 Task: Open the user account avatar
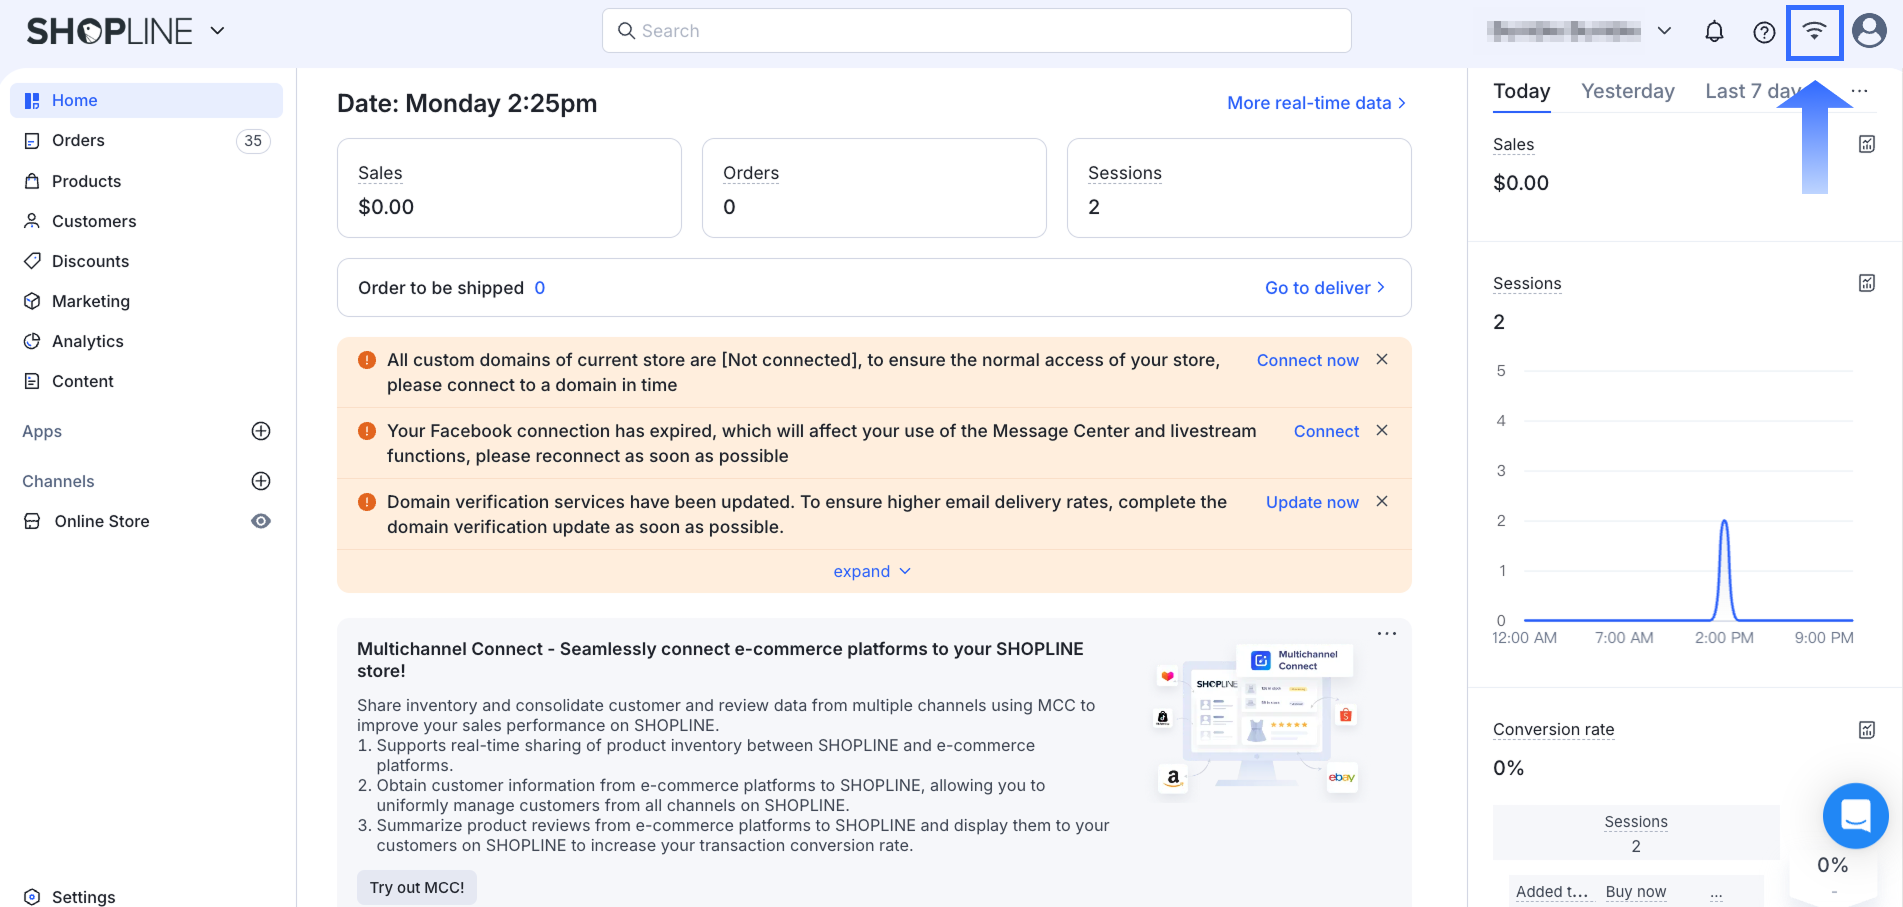coord(1868,31)
